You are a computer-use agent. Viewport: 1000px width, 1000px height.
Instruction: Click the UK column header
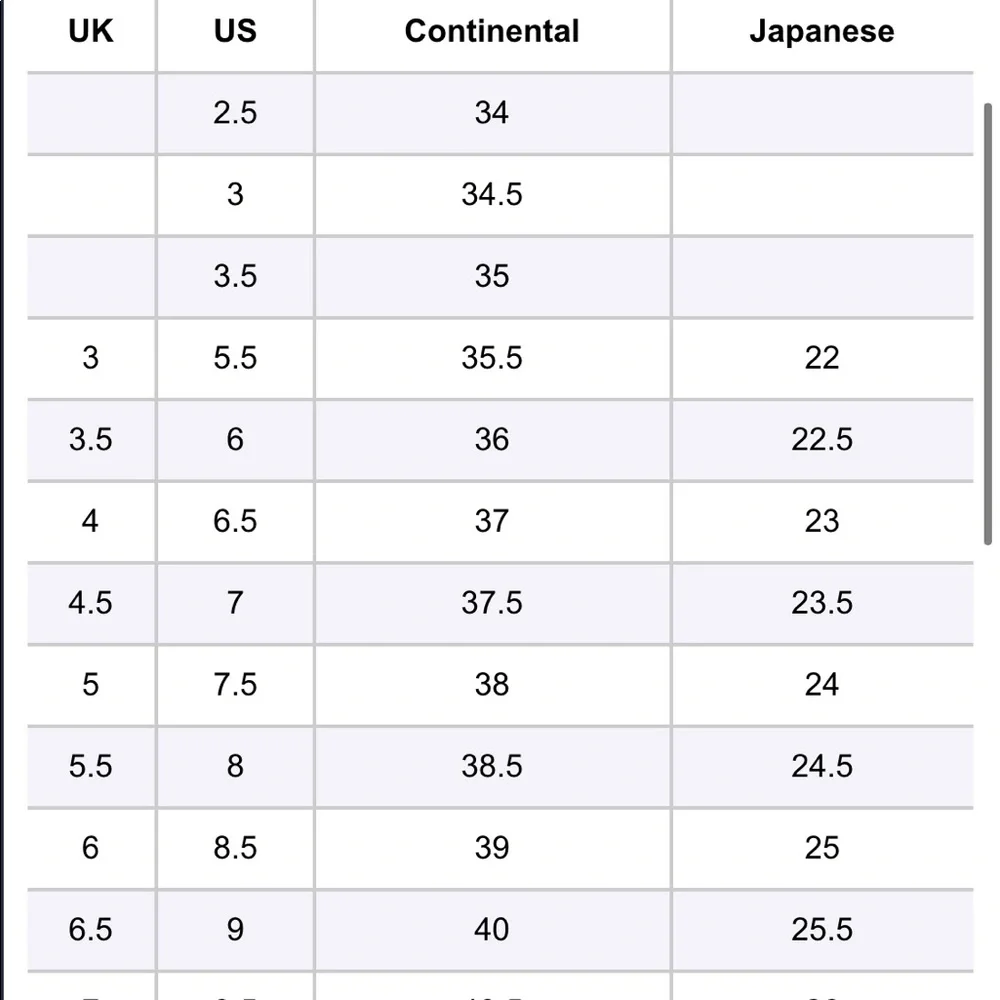point(91,31)
